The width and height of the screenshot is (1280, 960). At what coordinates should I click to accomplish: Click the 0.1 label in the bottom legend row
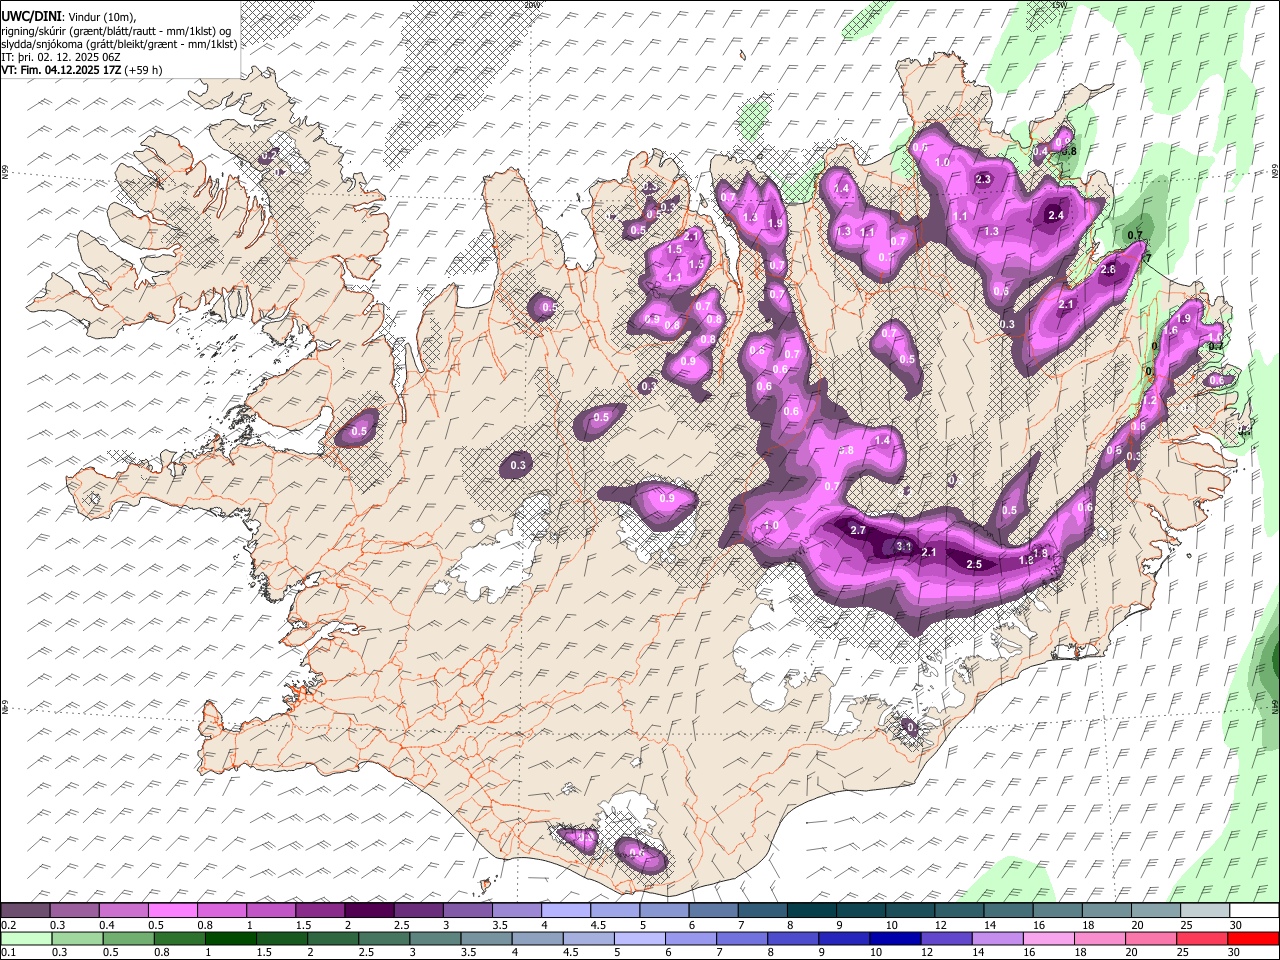(x=8, y=952)
